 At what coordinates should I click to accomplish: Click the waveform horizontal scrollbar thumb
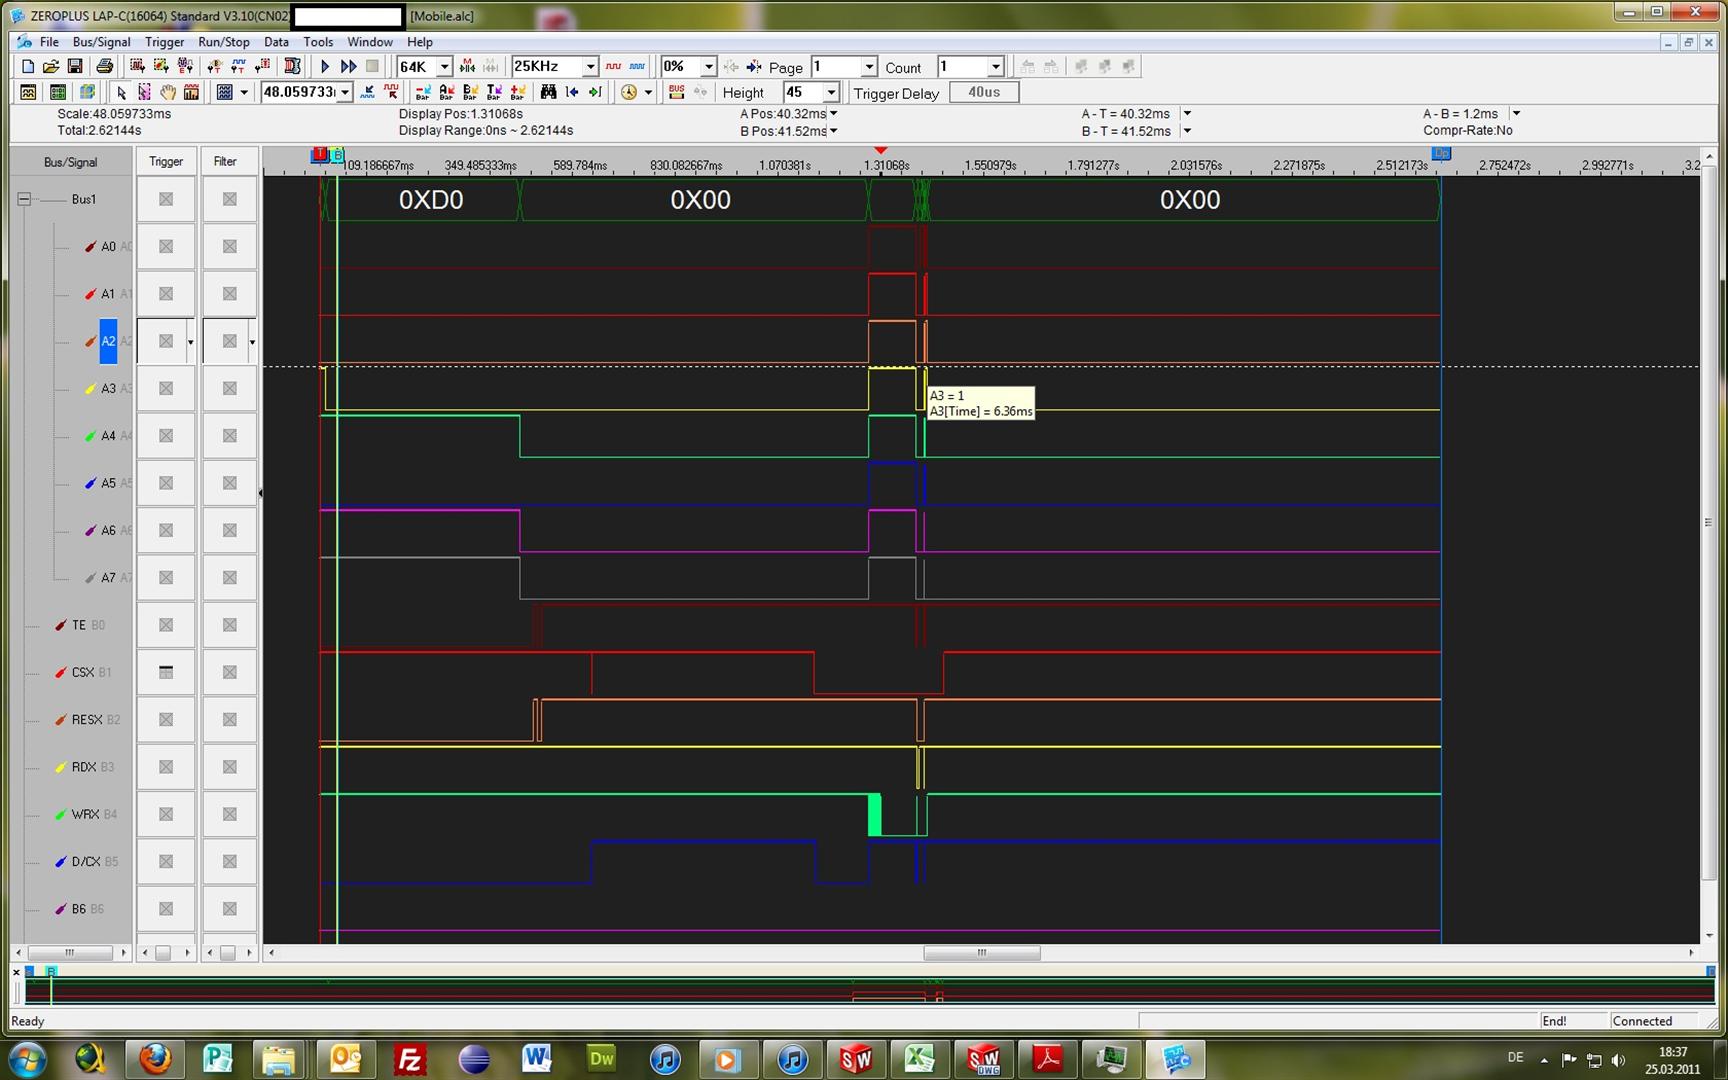(x=981, y=952)
